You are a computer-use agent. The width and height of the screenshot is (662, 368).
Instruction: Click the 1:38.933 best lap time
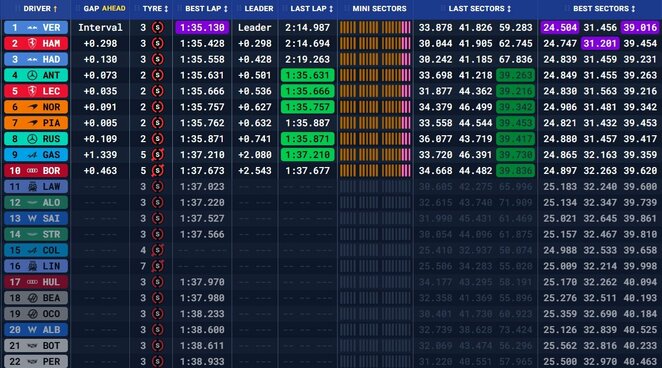pyautogui.click(x=202, y=362)
